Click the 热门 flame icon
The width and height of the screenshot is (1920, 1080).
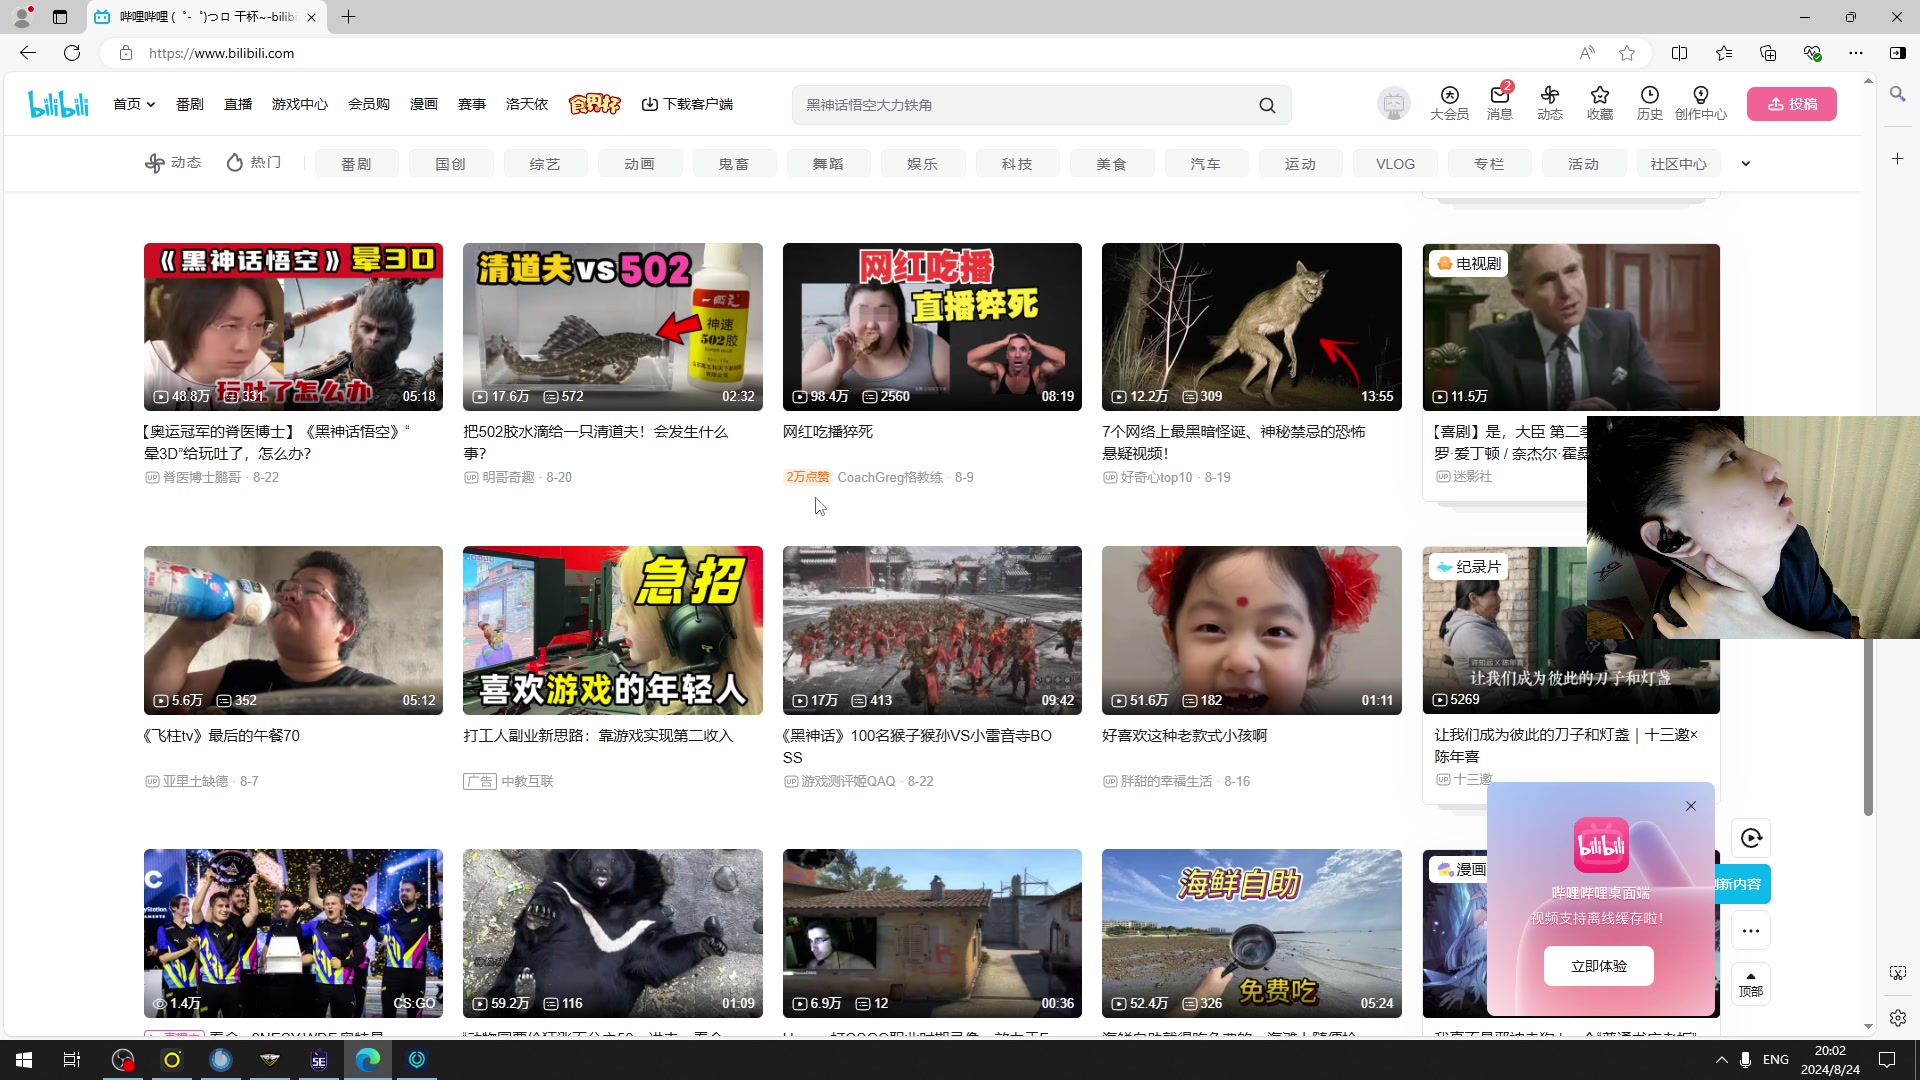[254, 163]
